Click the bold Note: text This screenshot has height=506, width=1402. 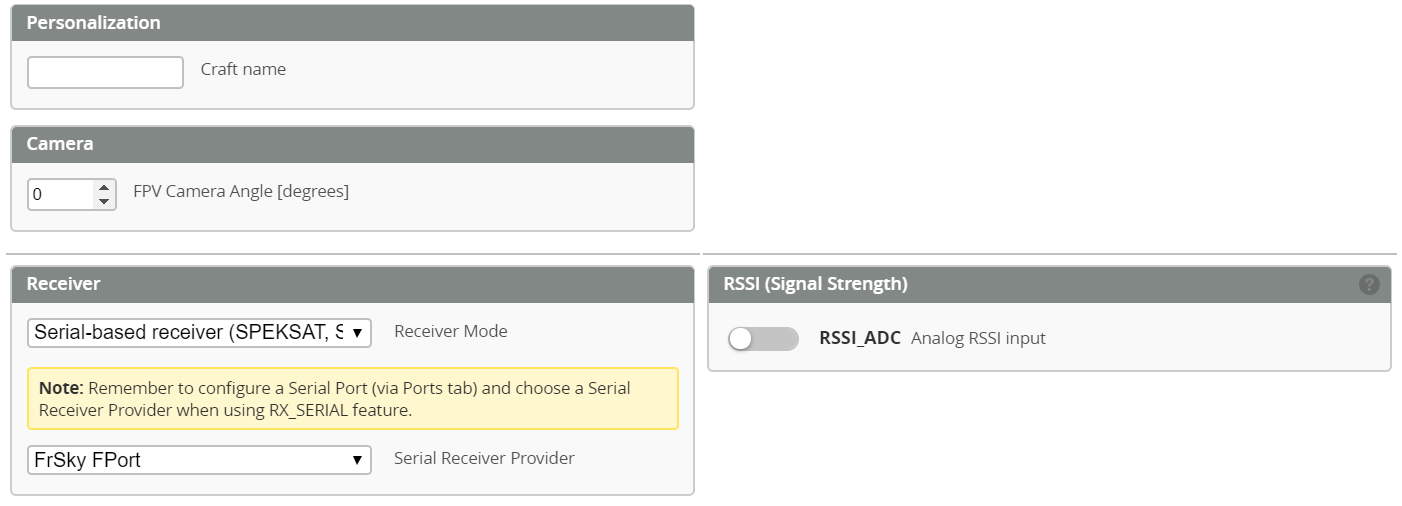(x=61, y=388)
